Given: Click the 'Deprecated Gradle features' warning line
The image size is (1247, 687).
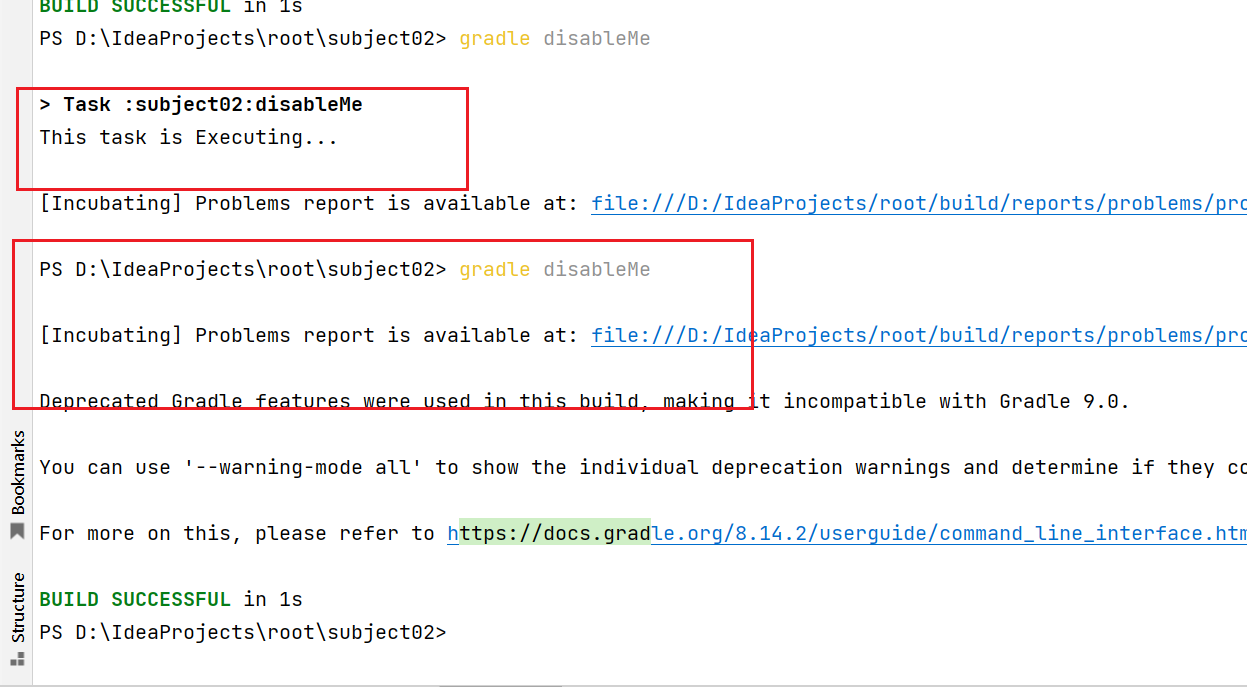Looking at the screenshot, I should coord(584,401).
